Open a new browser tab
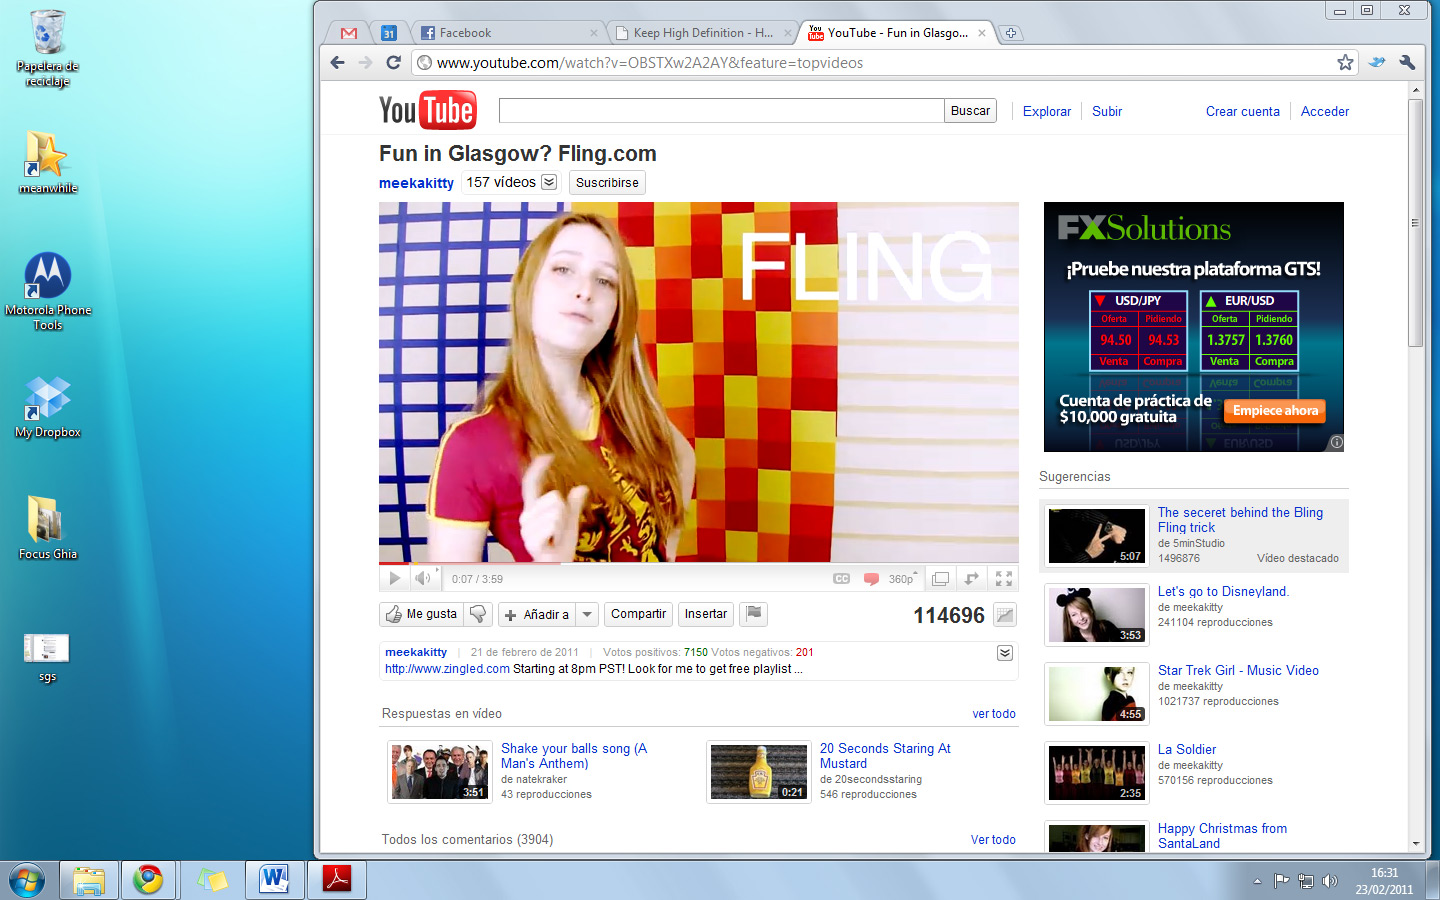The width and height of the screenshot is (1440, 900). pos(1011,33)
